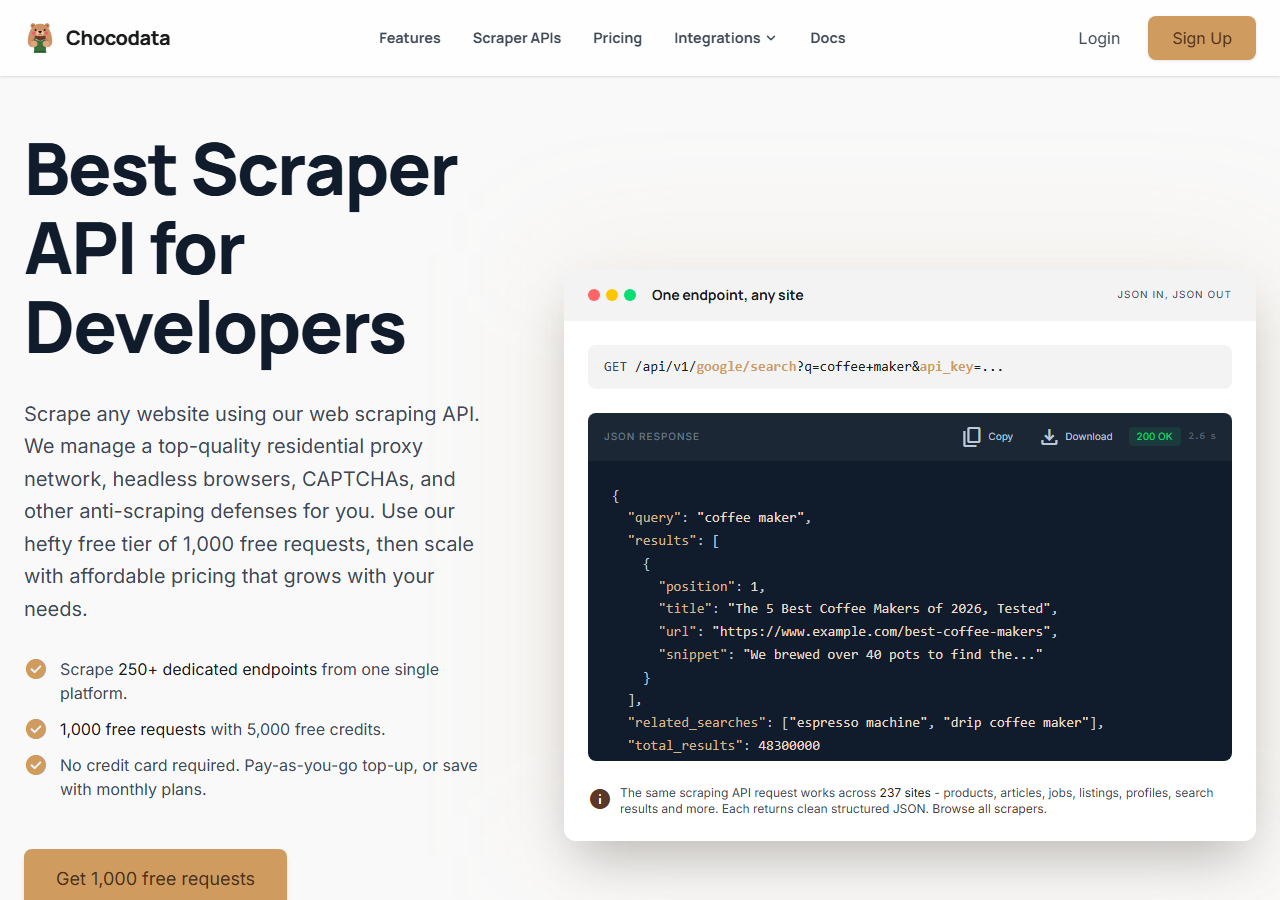
Task: Click the example.com url line
Action: coord(858,631)
